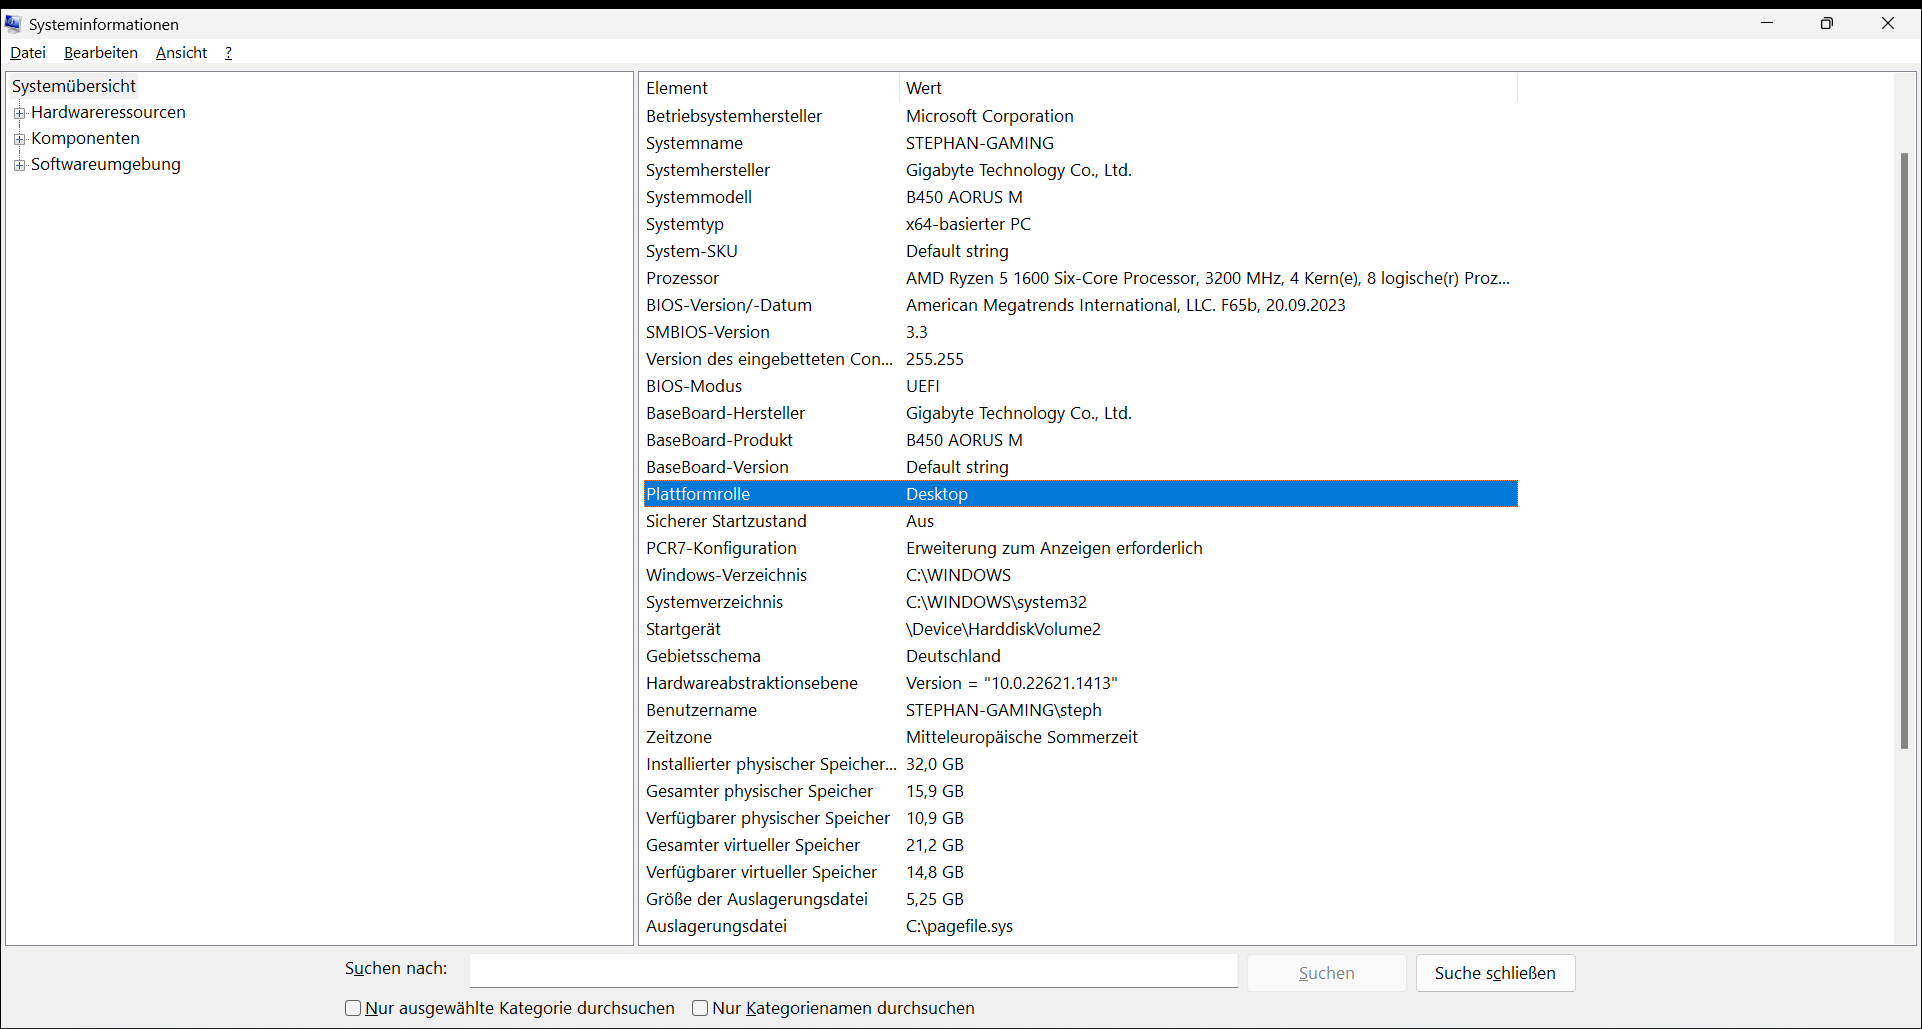Select the Hardwareressourcen label
1922x1029 pixels.
pos(108,112)
